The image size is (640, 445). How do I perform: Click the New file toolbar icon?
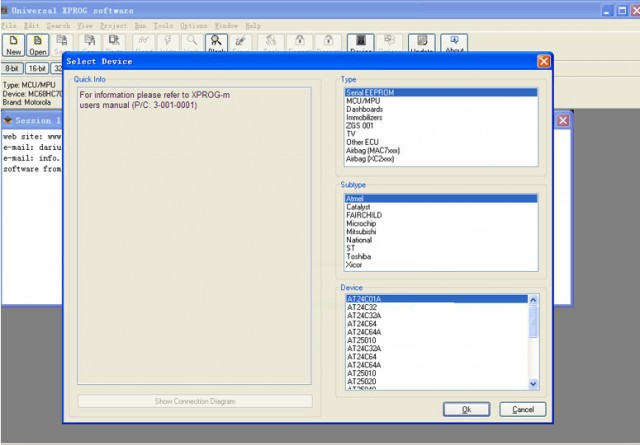tap(13, 45)
